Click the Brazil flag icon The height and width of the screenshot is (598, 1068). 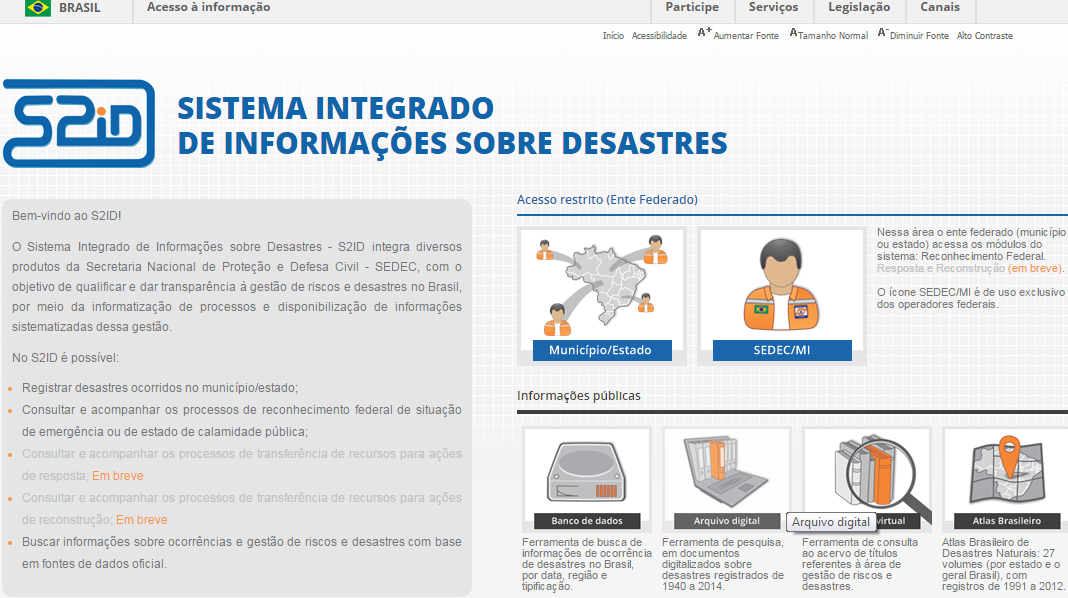(38, 8)
